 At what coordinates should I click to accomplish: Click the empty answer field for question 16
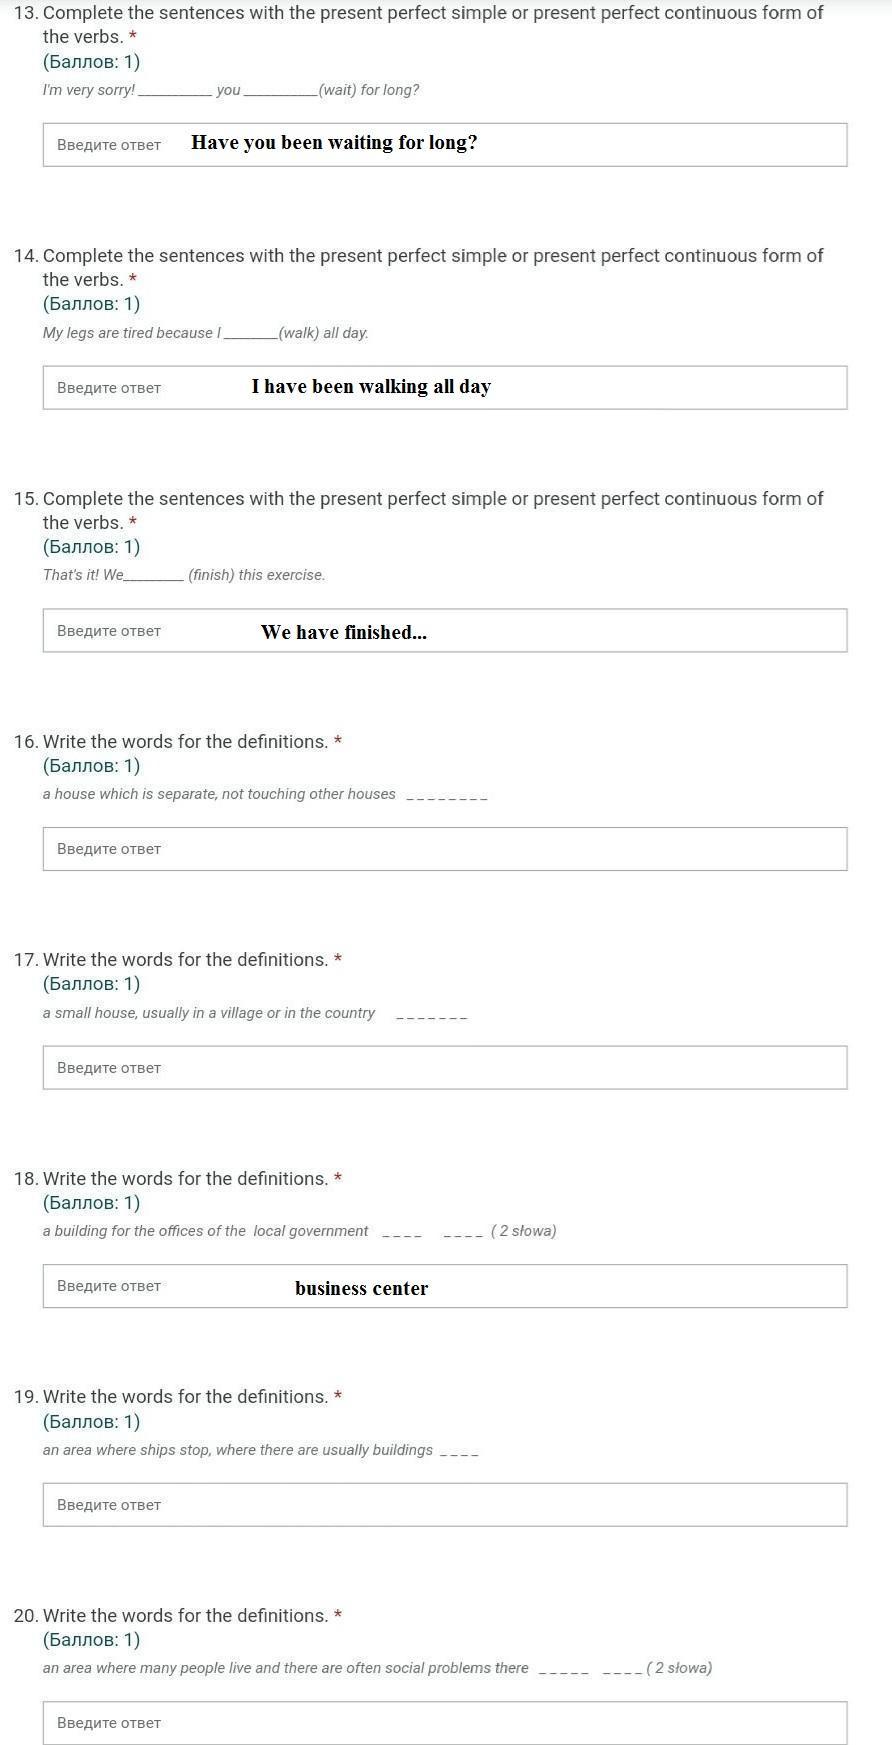coord(445,849)
